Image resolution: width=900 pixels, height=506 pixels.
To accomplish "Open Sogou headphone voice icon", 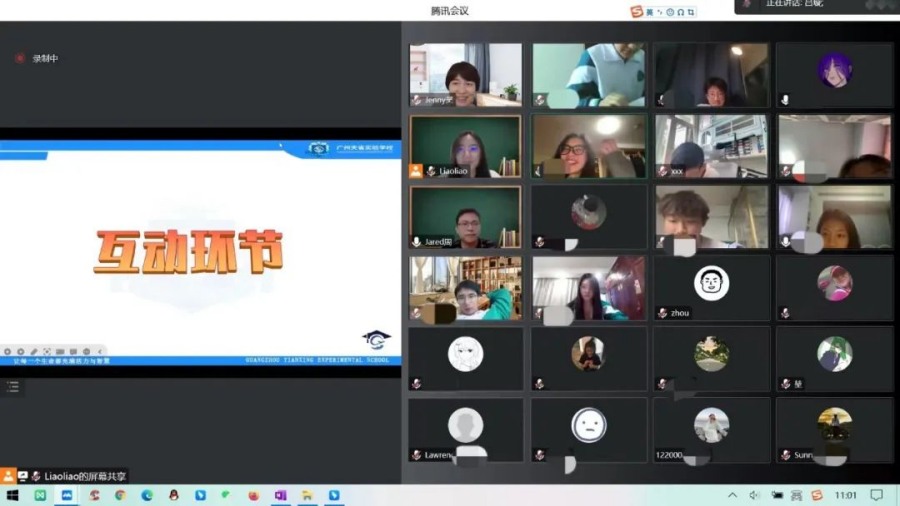I will point(680,12).
